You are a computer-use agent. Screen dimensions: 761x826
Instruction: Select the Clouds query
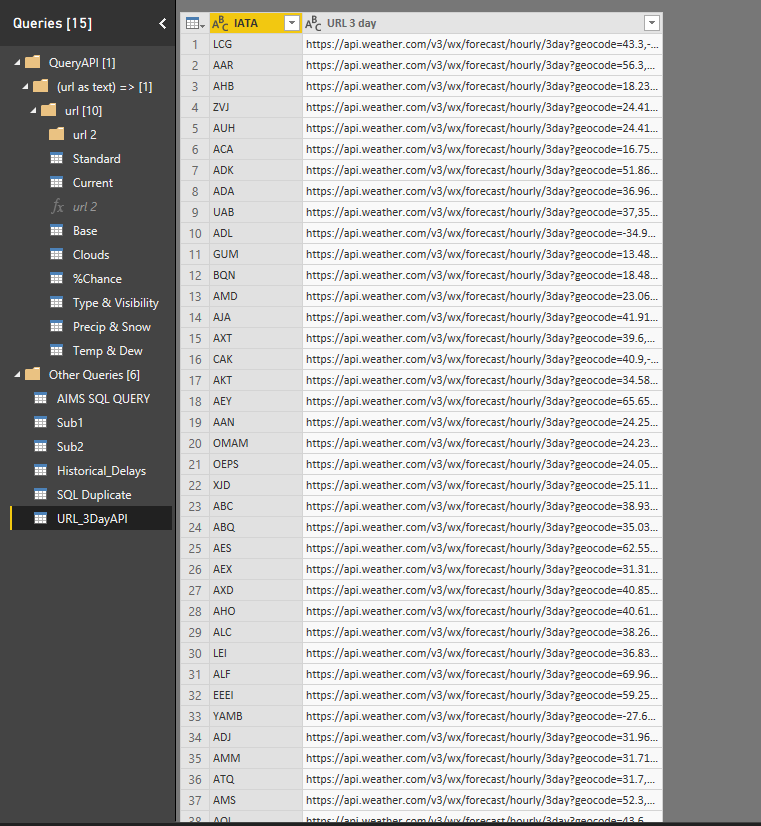[x=91, y=254]
